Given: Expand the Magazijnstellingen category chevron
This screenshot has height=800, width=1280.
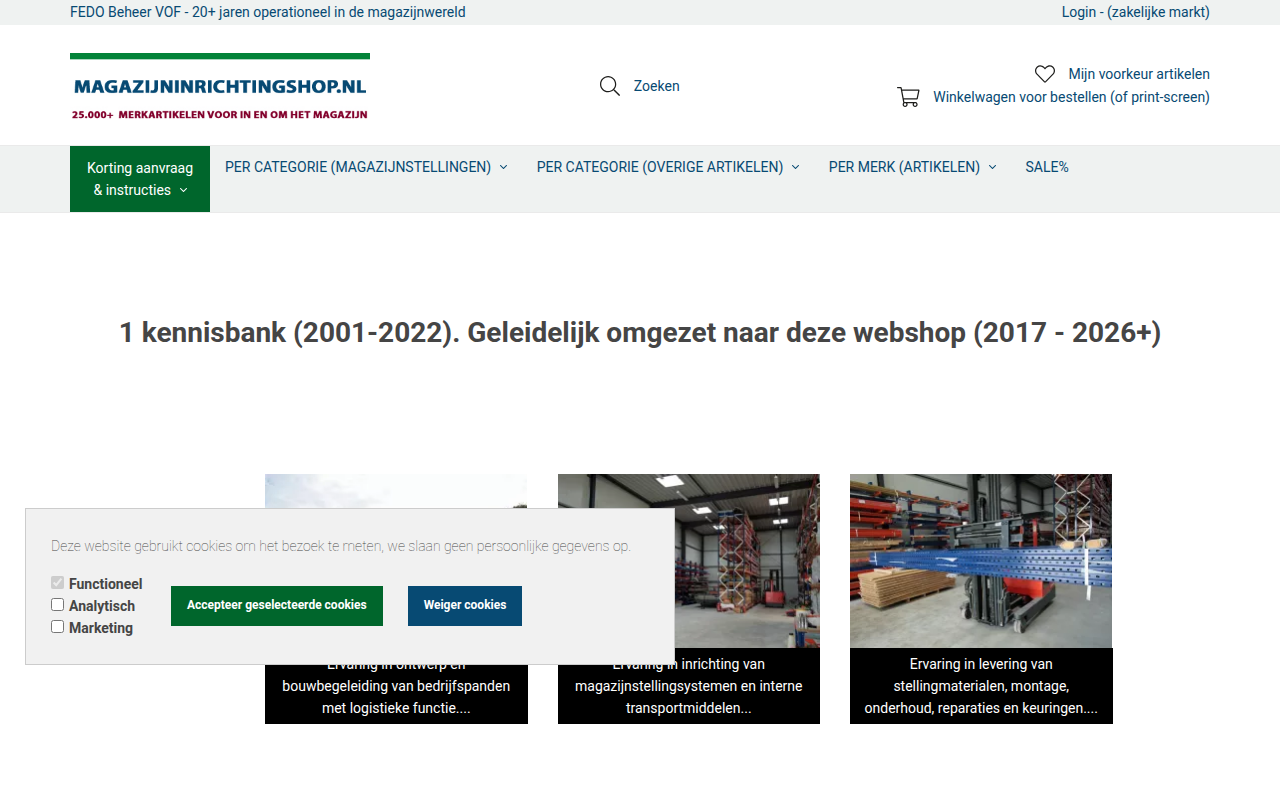Looking at the screenshot, I should pos(504,167).
